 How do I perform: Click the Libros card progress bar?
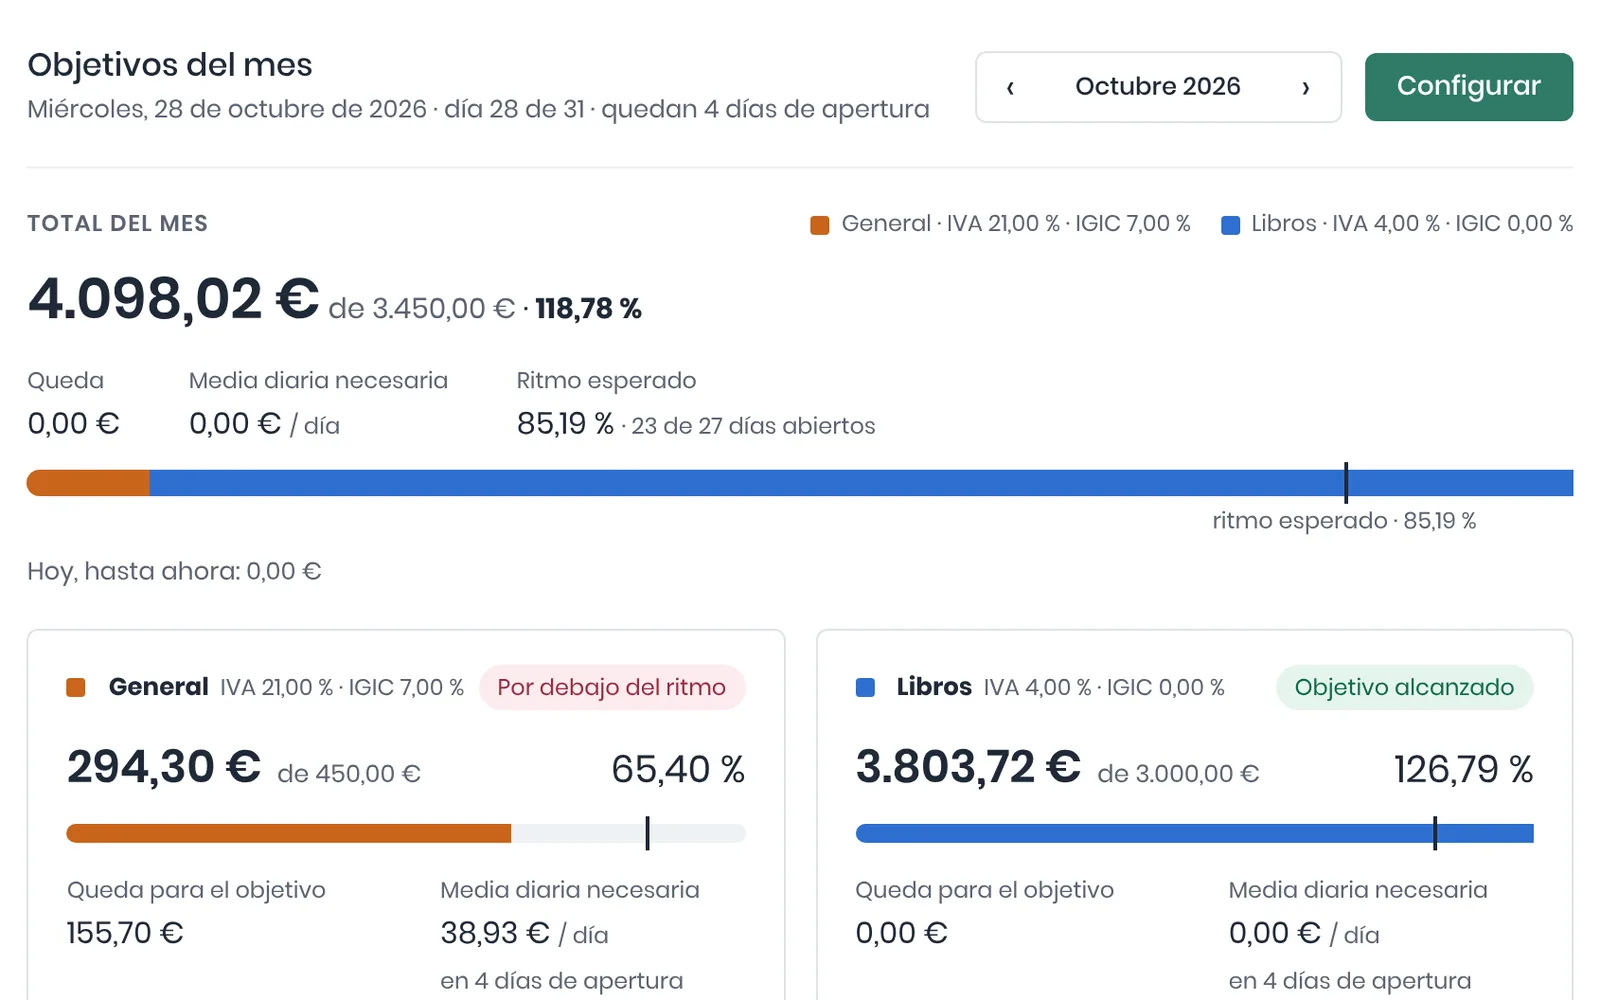[1195, 833]
